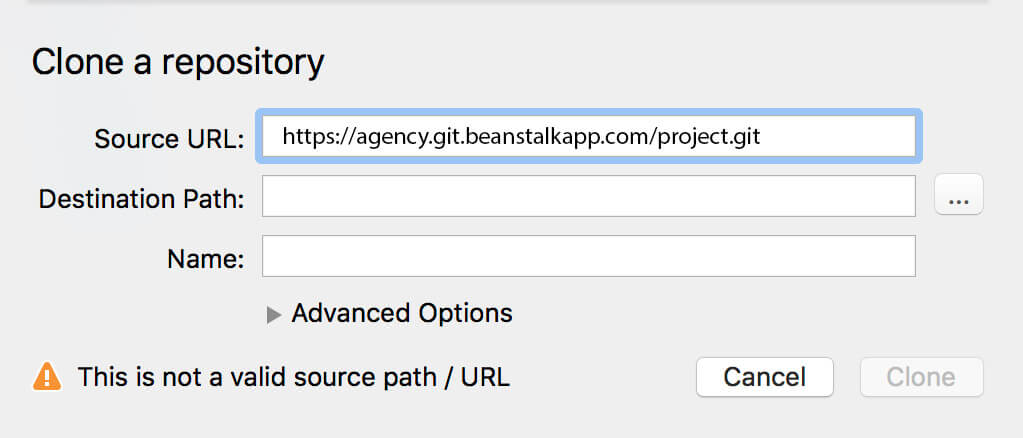This screenshot has width=1023, height=438.
Task: Click the orange warning triangle icon
Action: click(47, 377)
